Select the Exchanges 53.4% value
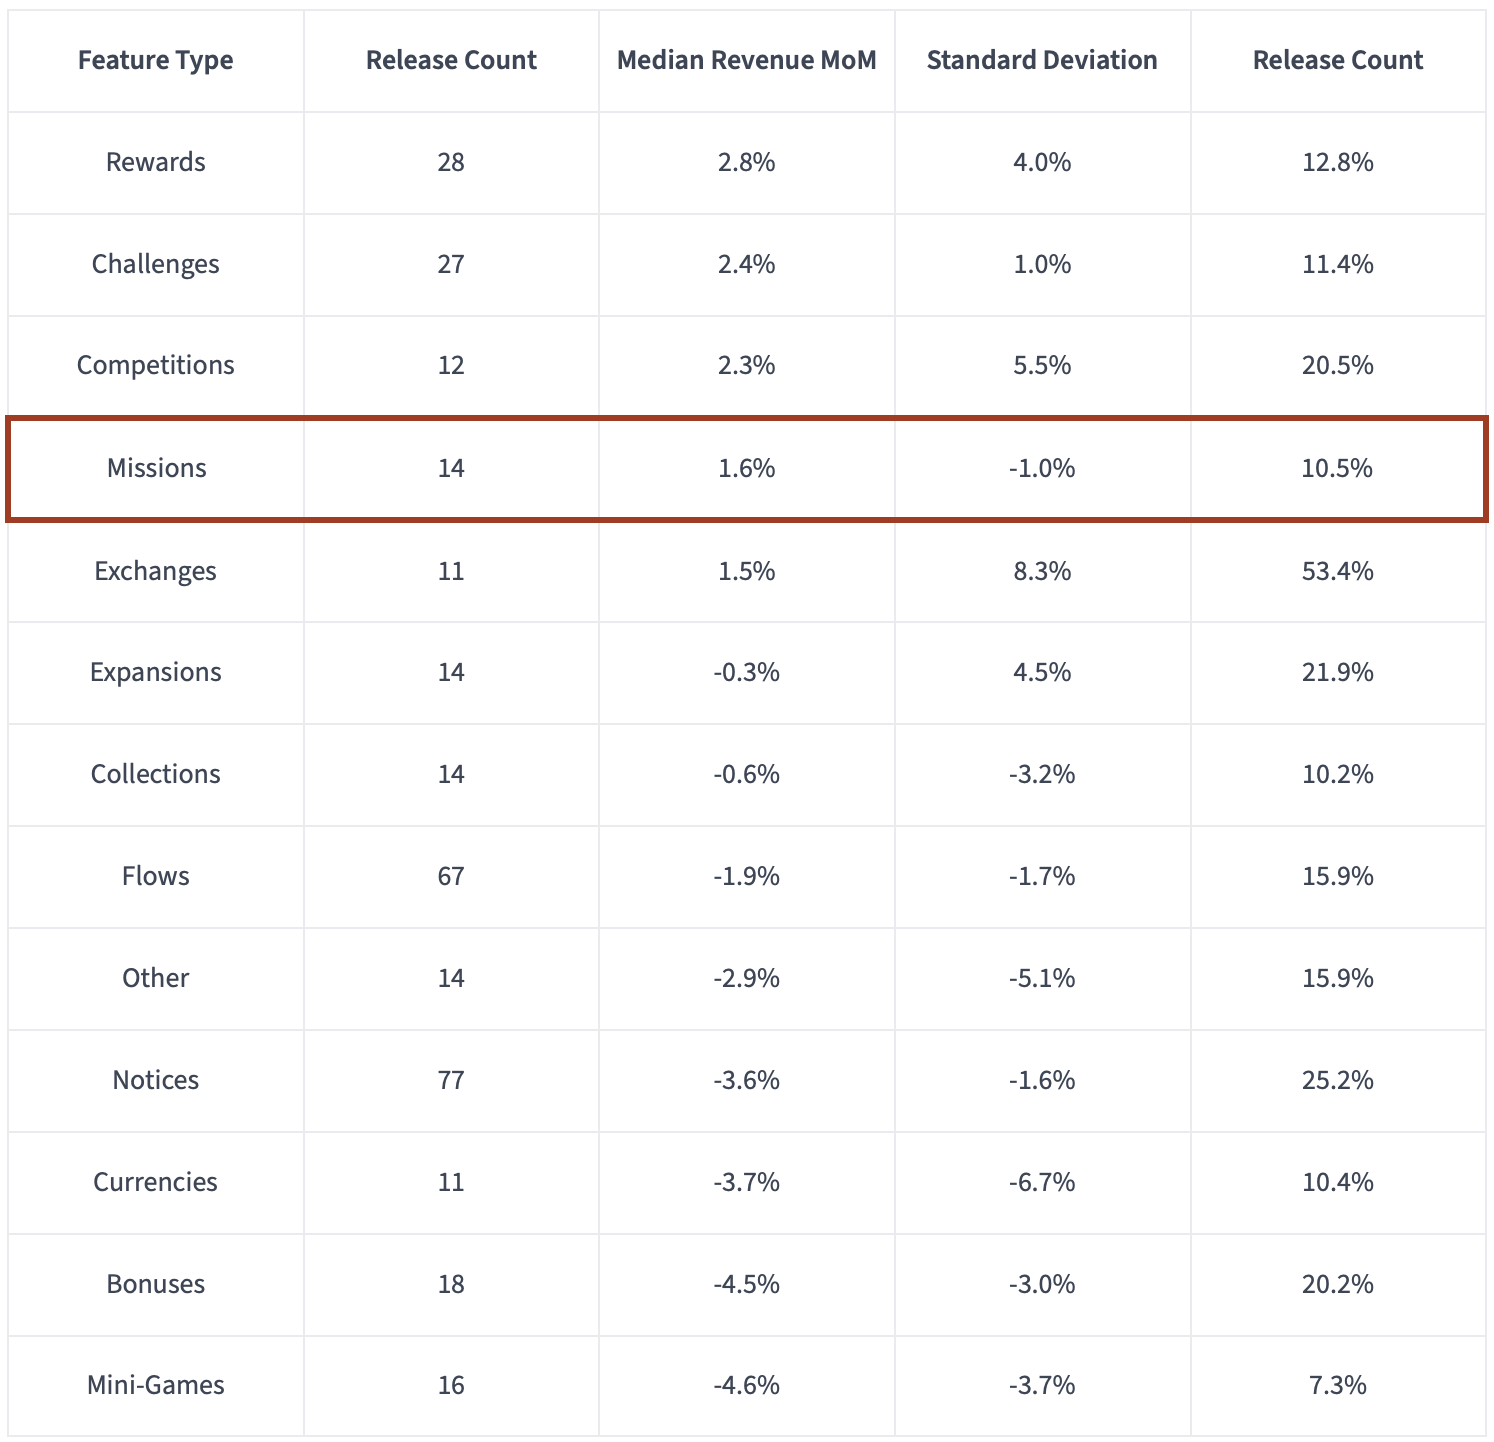This screenshot has width=1494, height=1442. tap(1338, 571)
